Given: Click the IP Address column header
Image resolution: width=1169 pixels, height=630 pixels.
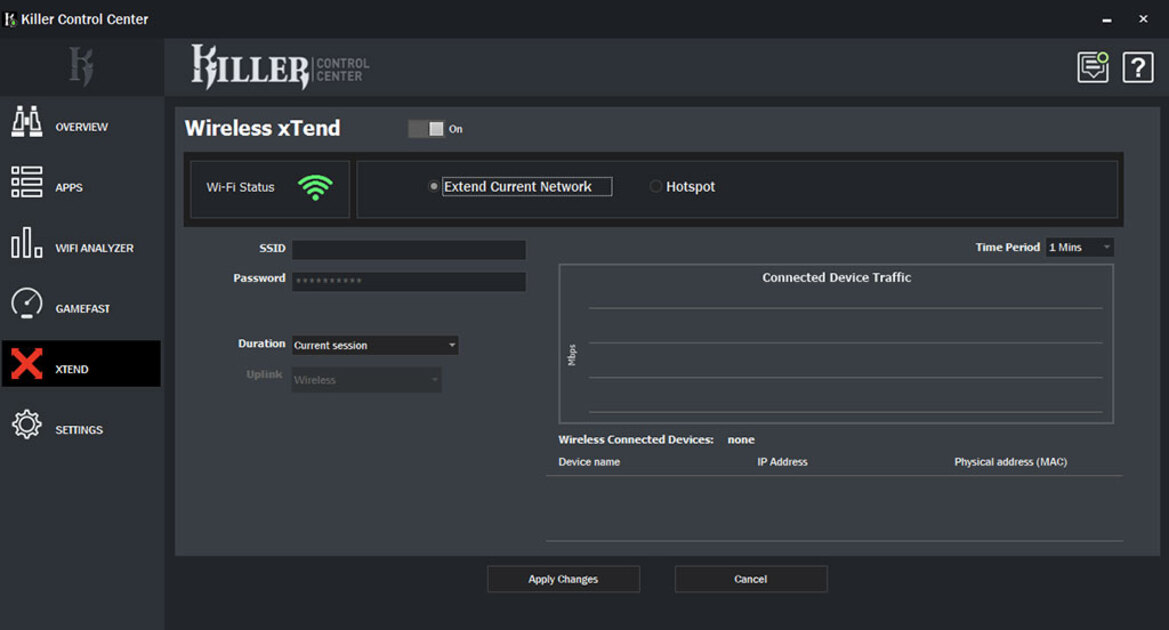Looking at the screenshot, I should tap(782, 462).
